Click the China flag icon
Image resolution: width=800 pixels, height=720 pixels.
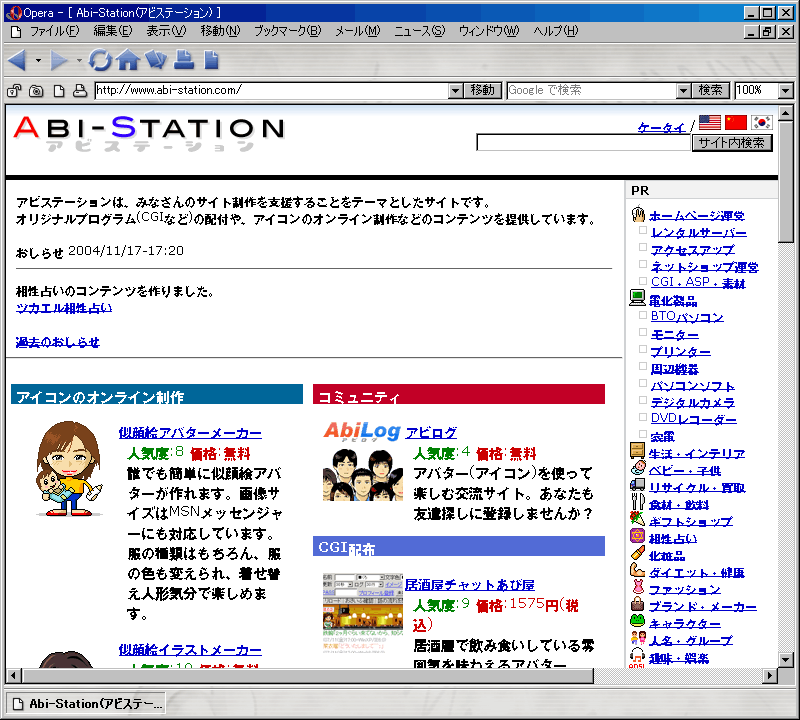tap(736, 122)
